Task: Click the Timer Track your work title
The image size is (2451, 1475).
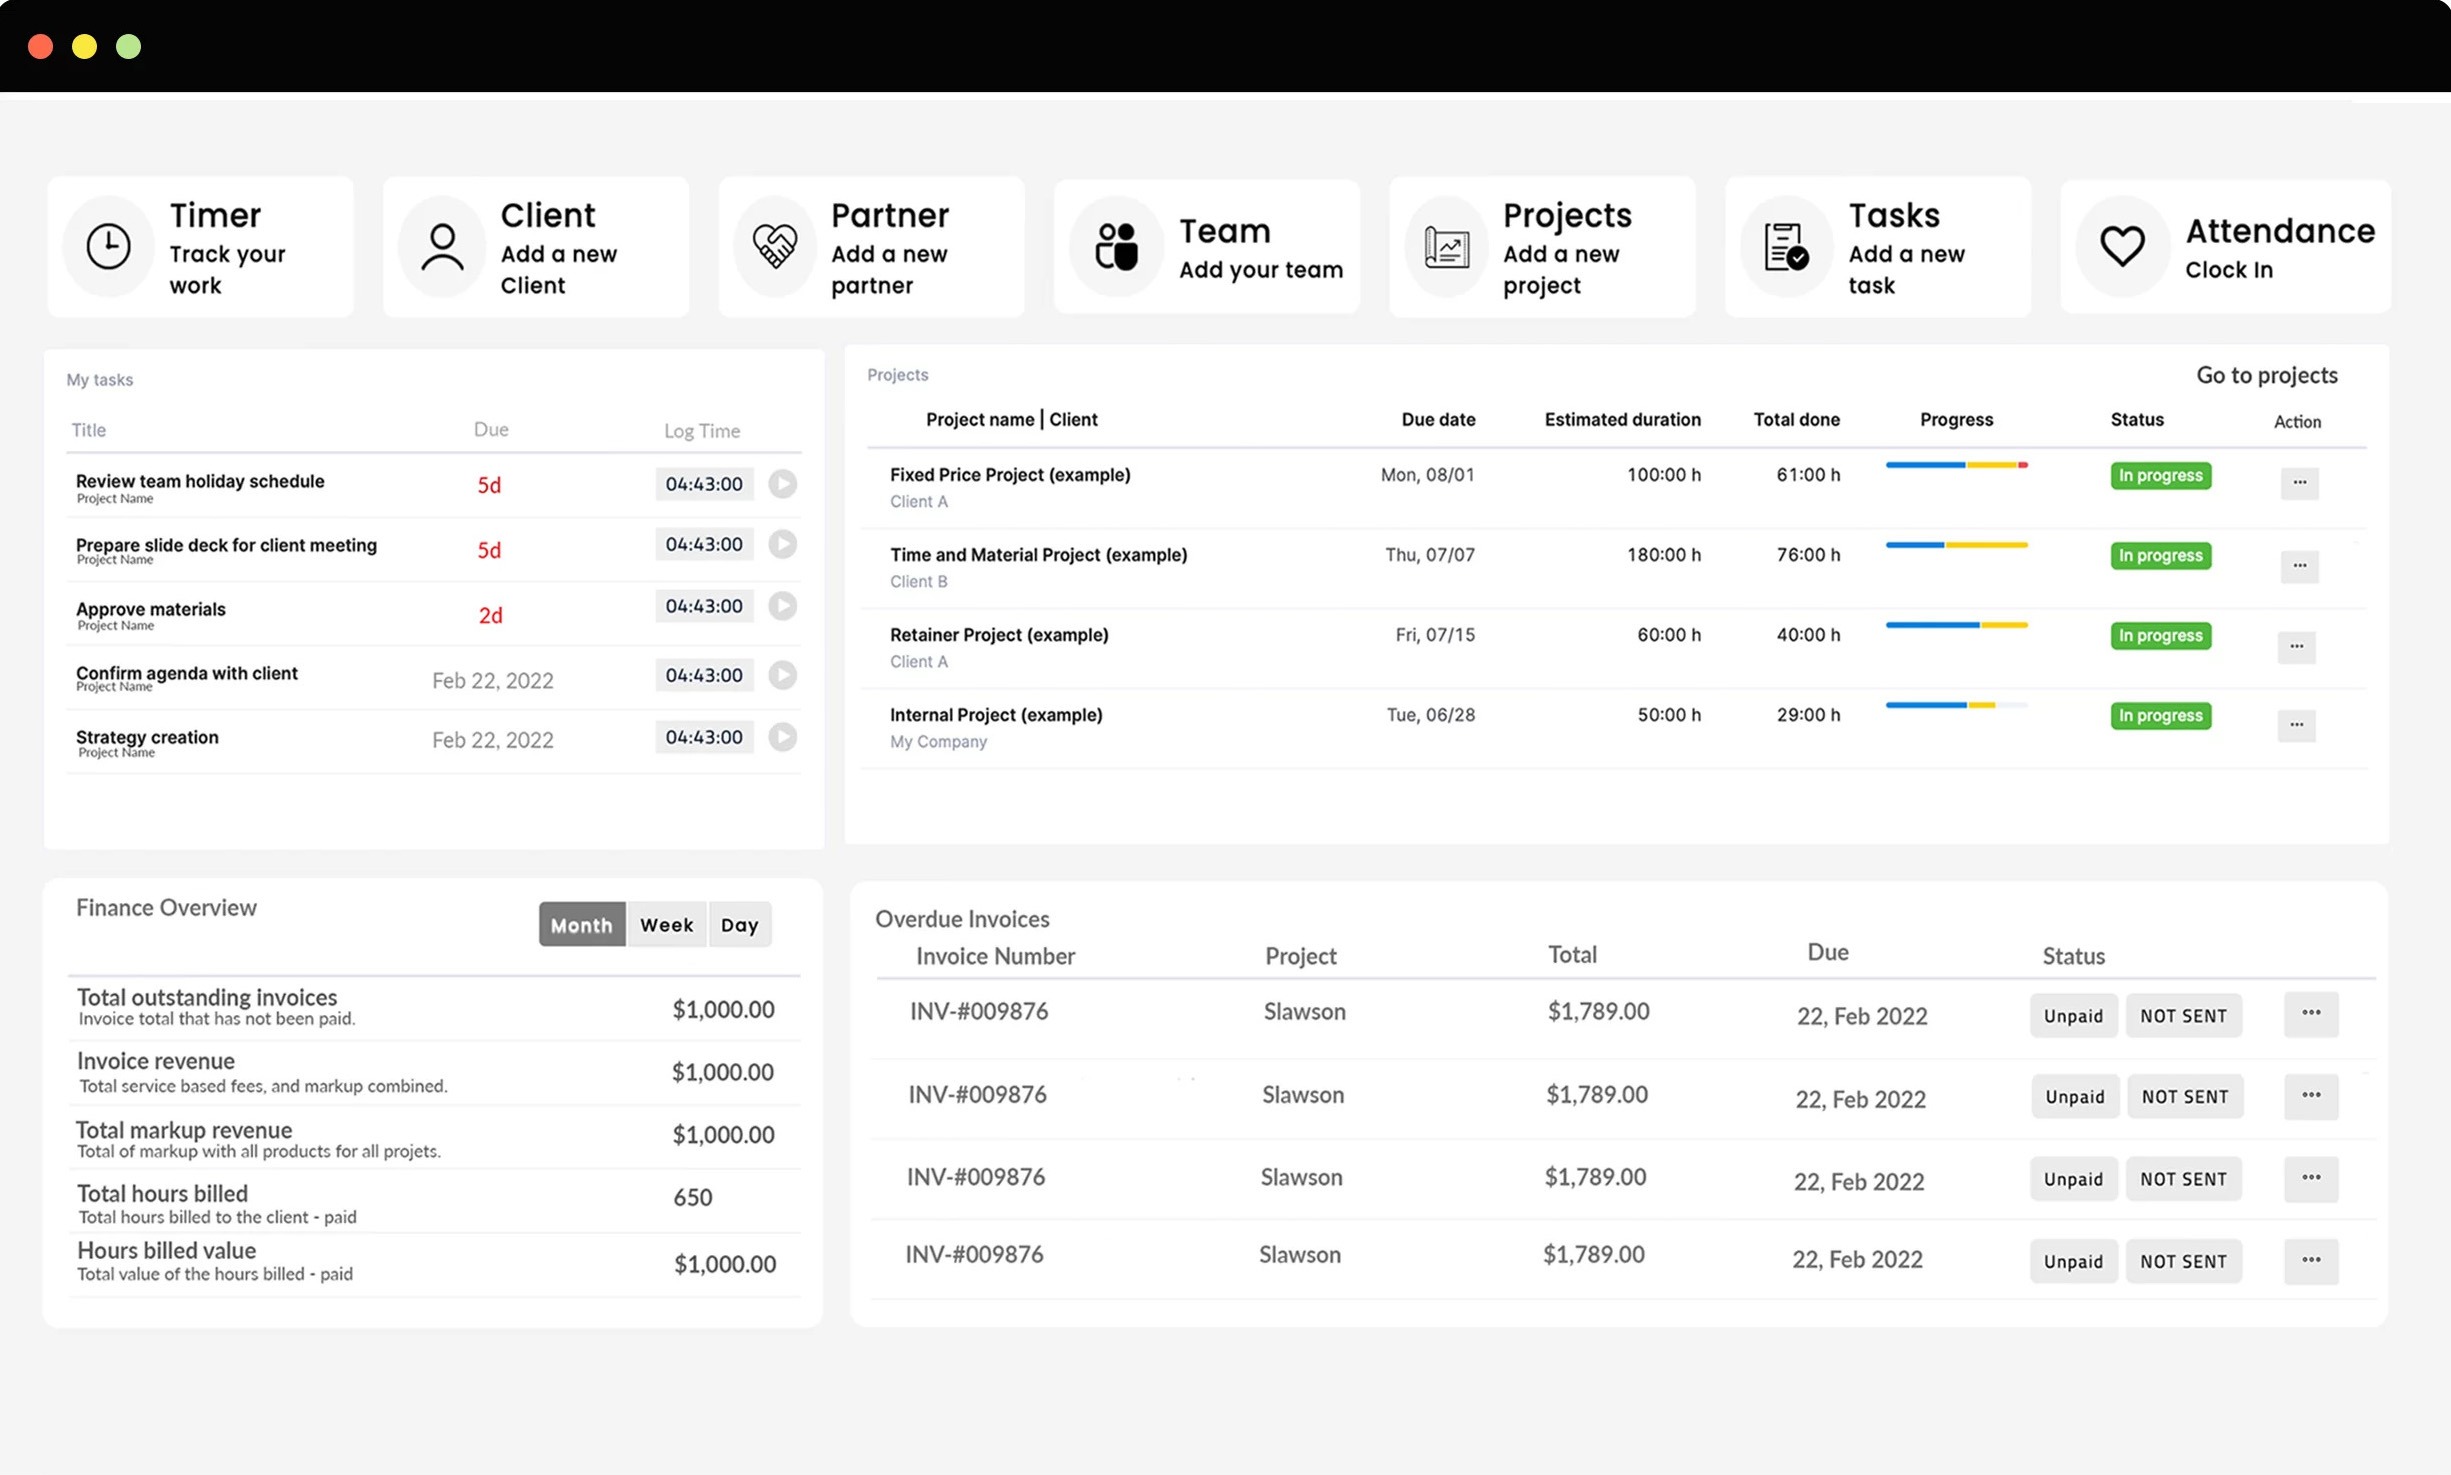Action: pos(228,248)
